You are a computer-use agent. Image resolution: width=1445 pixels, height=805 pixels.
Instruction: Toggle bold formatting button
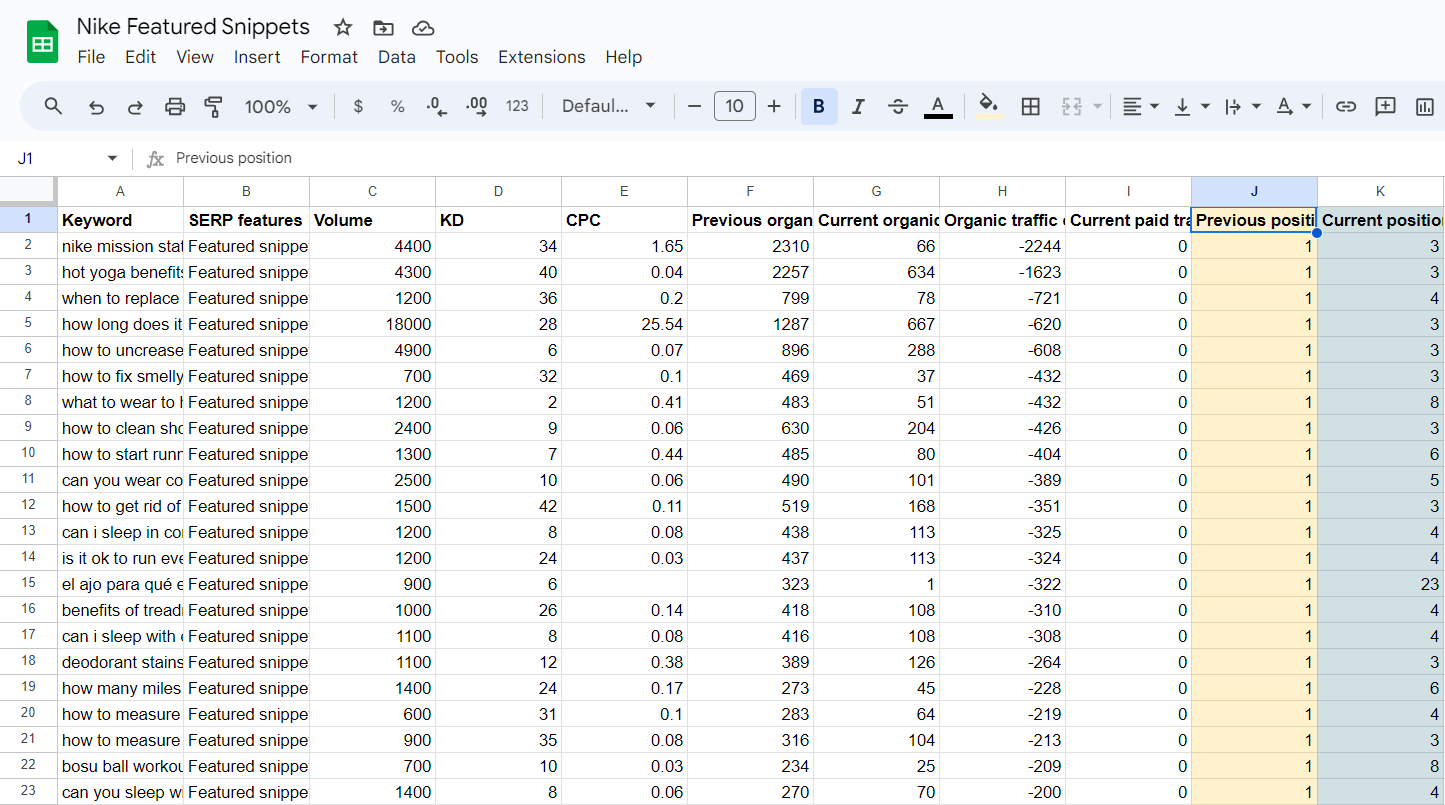click(819, 106)
